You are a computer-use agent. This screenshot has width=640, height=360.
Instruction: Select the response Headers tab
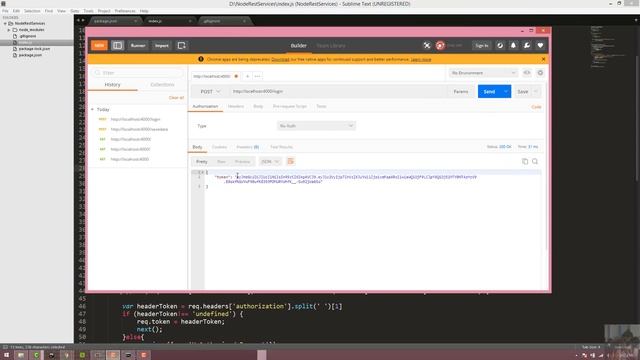click(x=247, y=147)
